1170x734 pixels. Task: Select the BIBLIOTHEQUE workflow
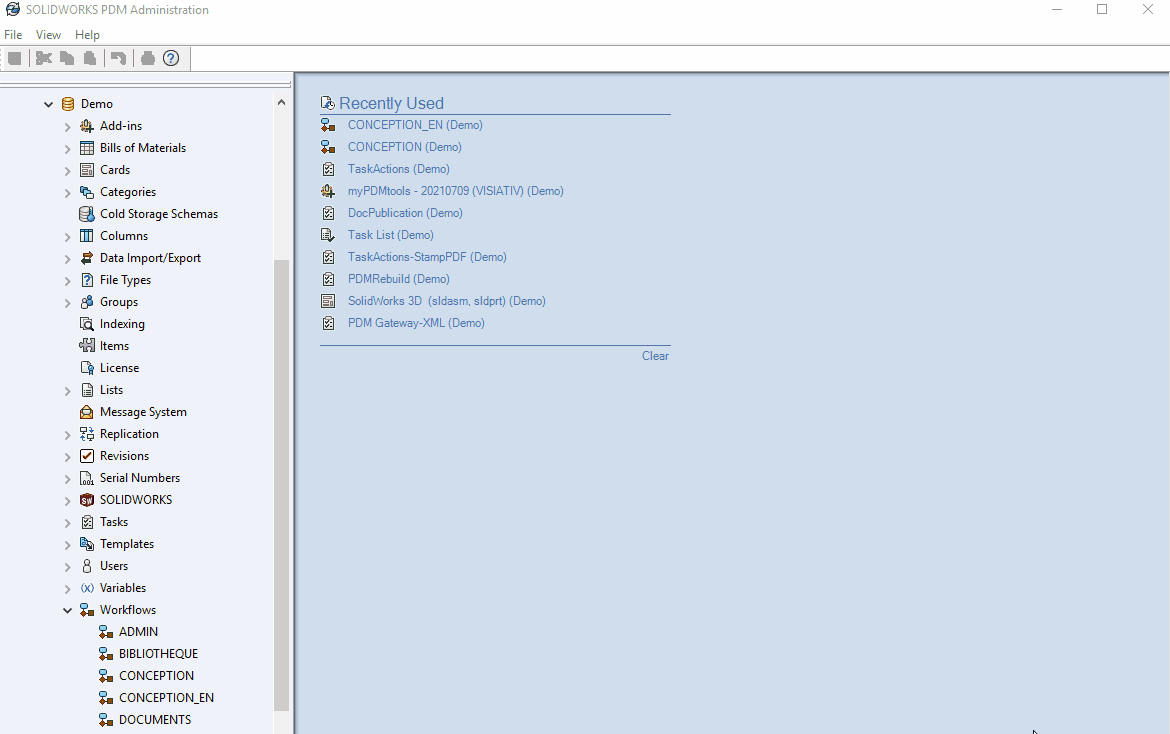pyautogui.click(x=158, y=654)
